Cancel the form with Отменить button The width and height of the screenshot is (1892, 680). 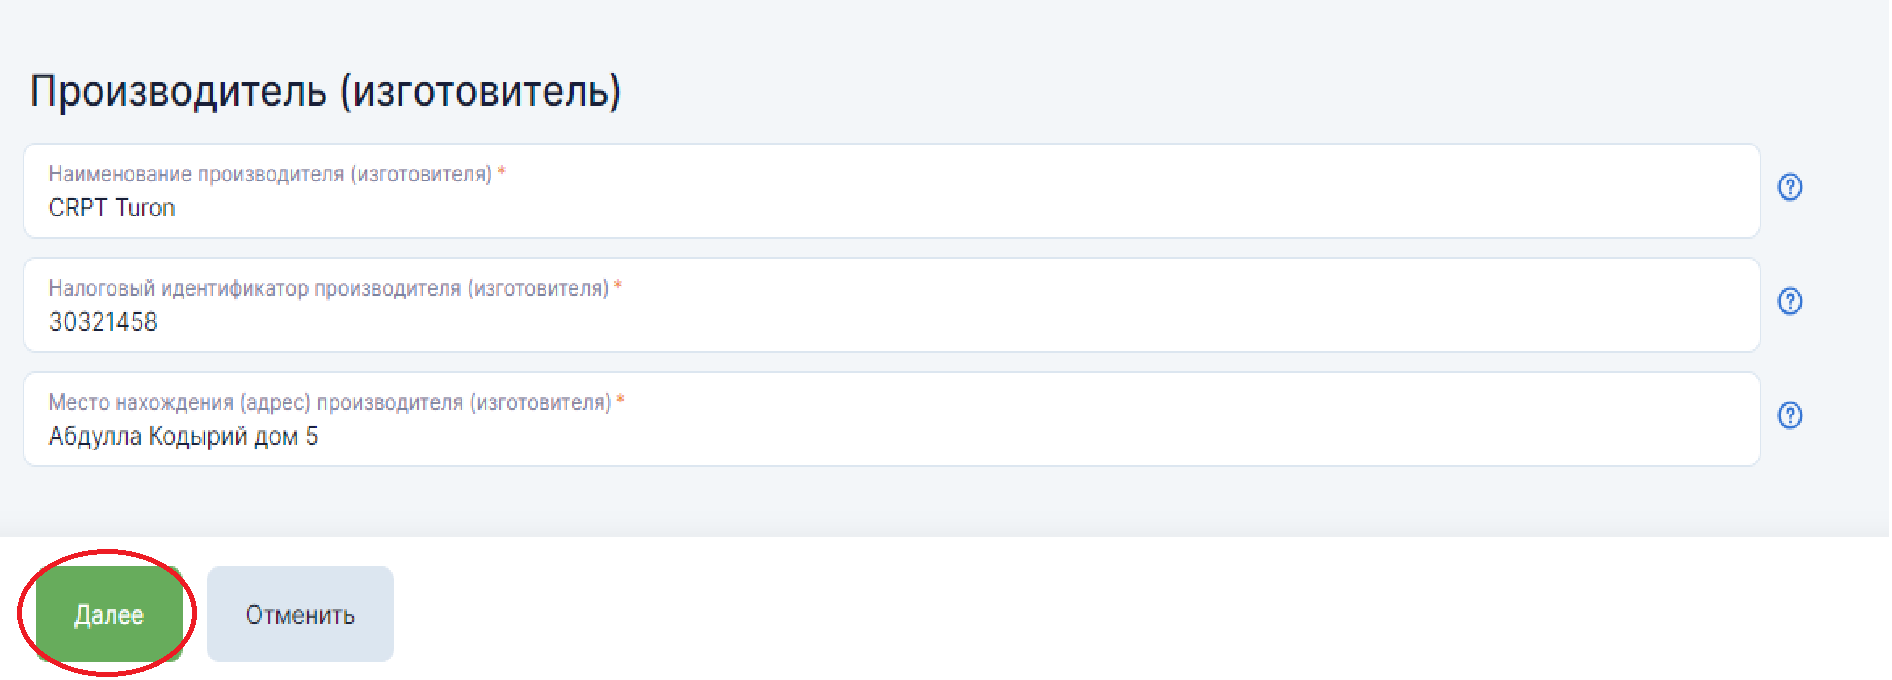click(x=300, y=614)
